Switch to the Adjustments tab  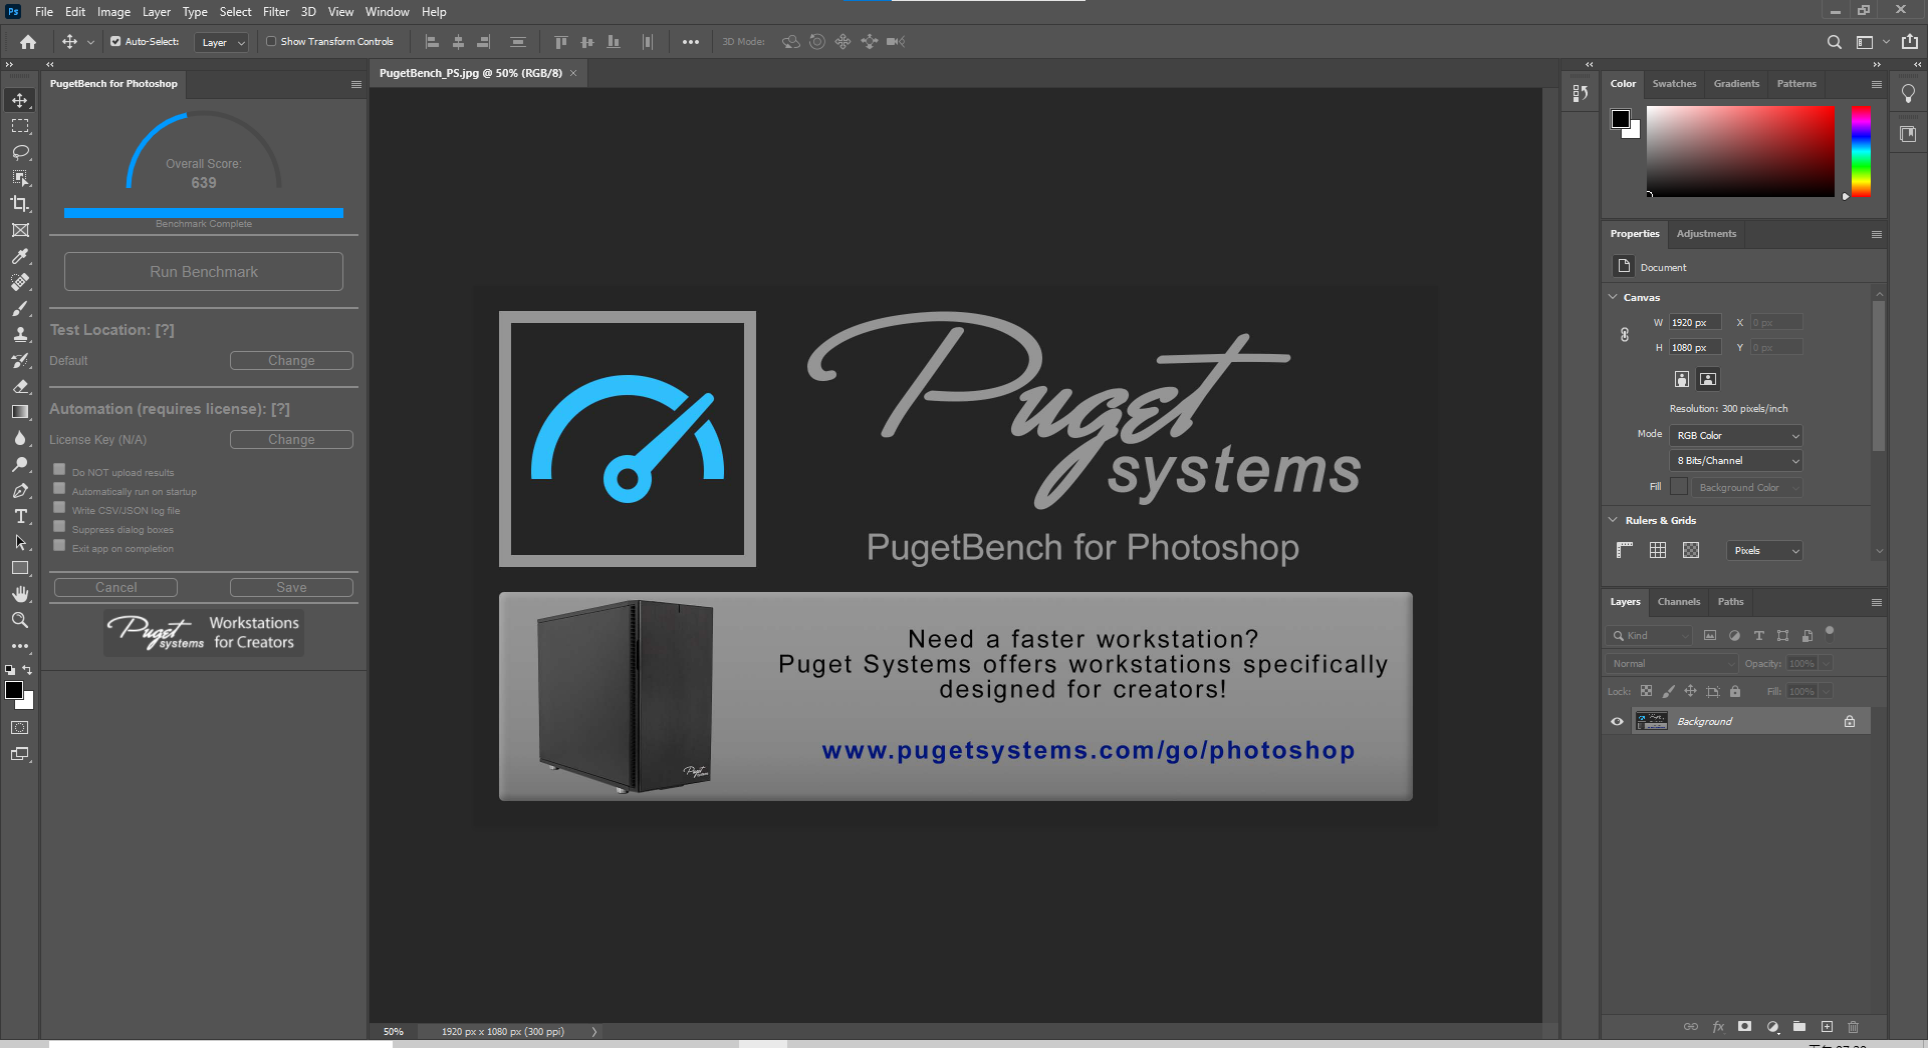tap(1706, 234)
